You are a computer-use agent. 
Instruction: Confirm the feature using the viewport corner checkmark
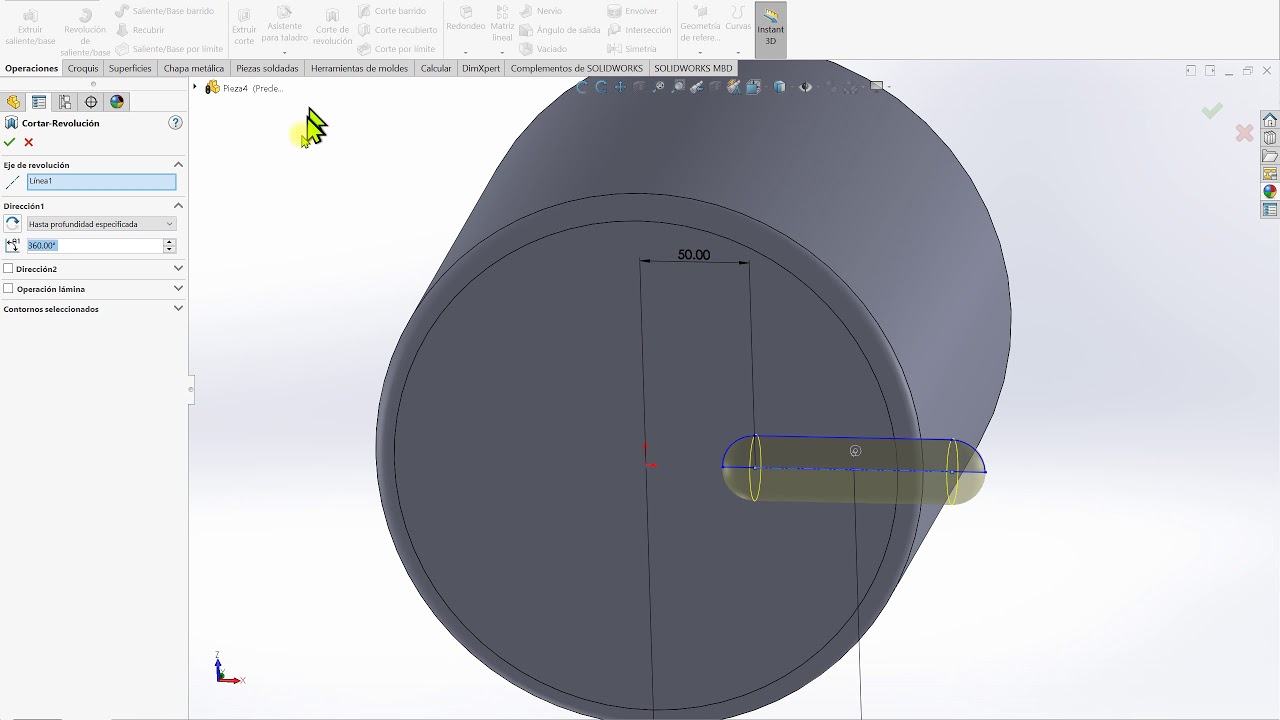pyautogui.click(x=1212, y=111)
